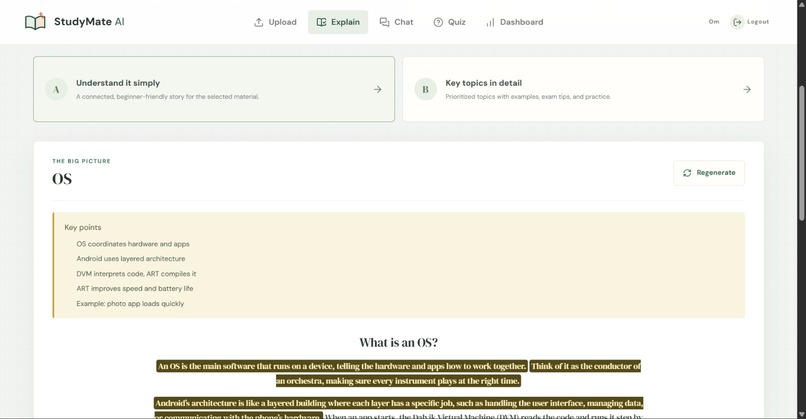The width and height of the screenshot is (806, 419).
Task: Go to the Dashboard tab
Action: coord(514,22)
